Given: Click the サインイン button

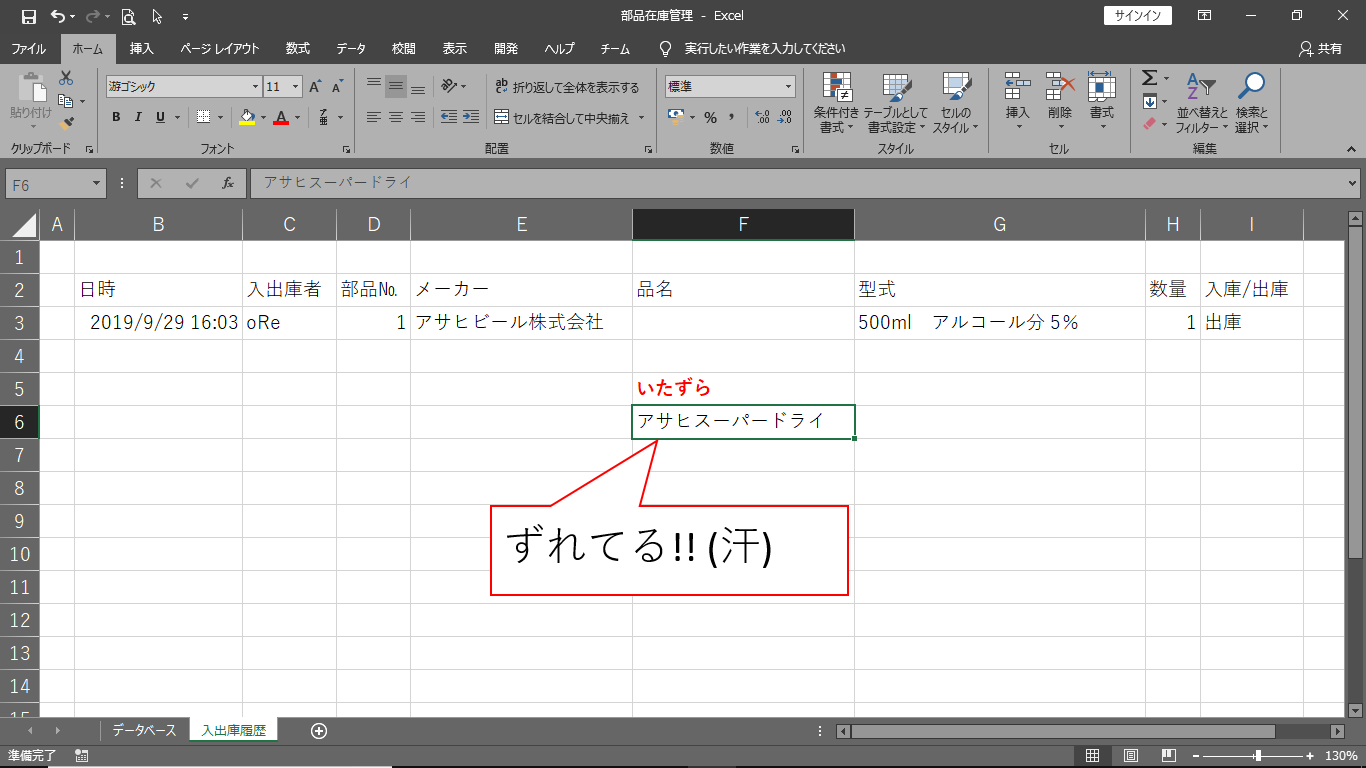Looking at the screenshot, I should tap(1138, 16).
